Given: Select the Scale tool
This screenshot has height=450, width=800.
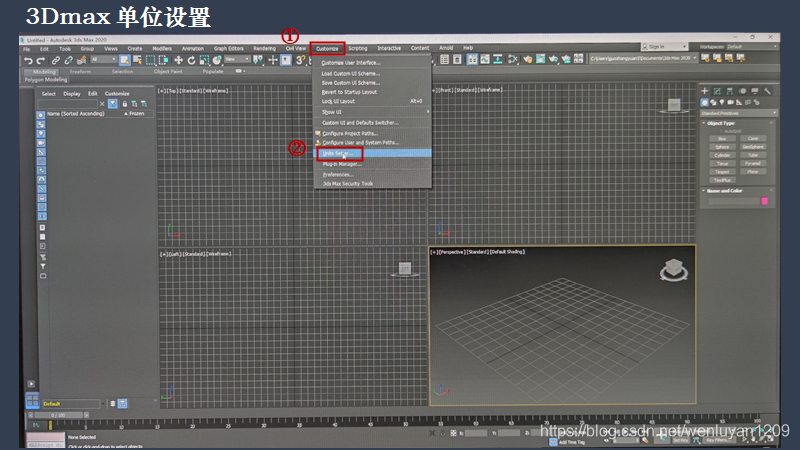Looking at the screenshot, I should (x=204, y=60).
